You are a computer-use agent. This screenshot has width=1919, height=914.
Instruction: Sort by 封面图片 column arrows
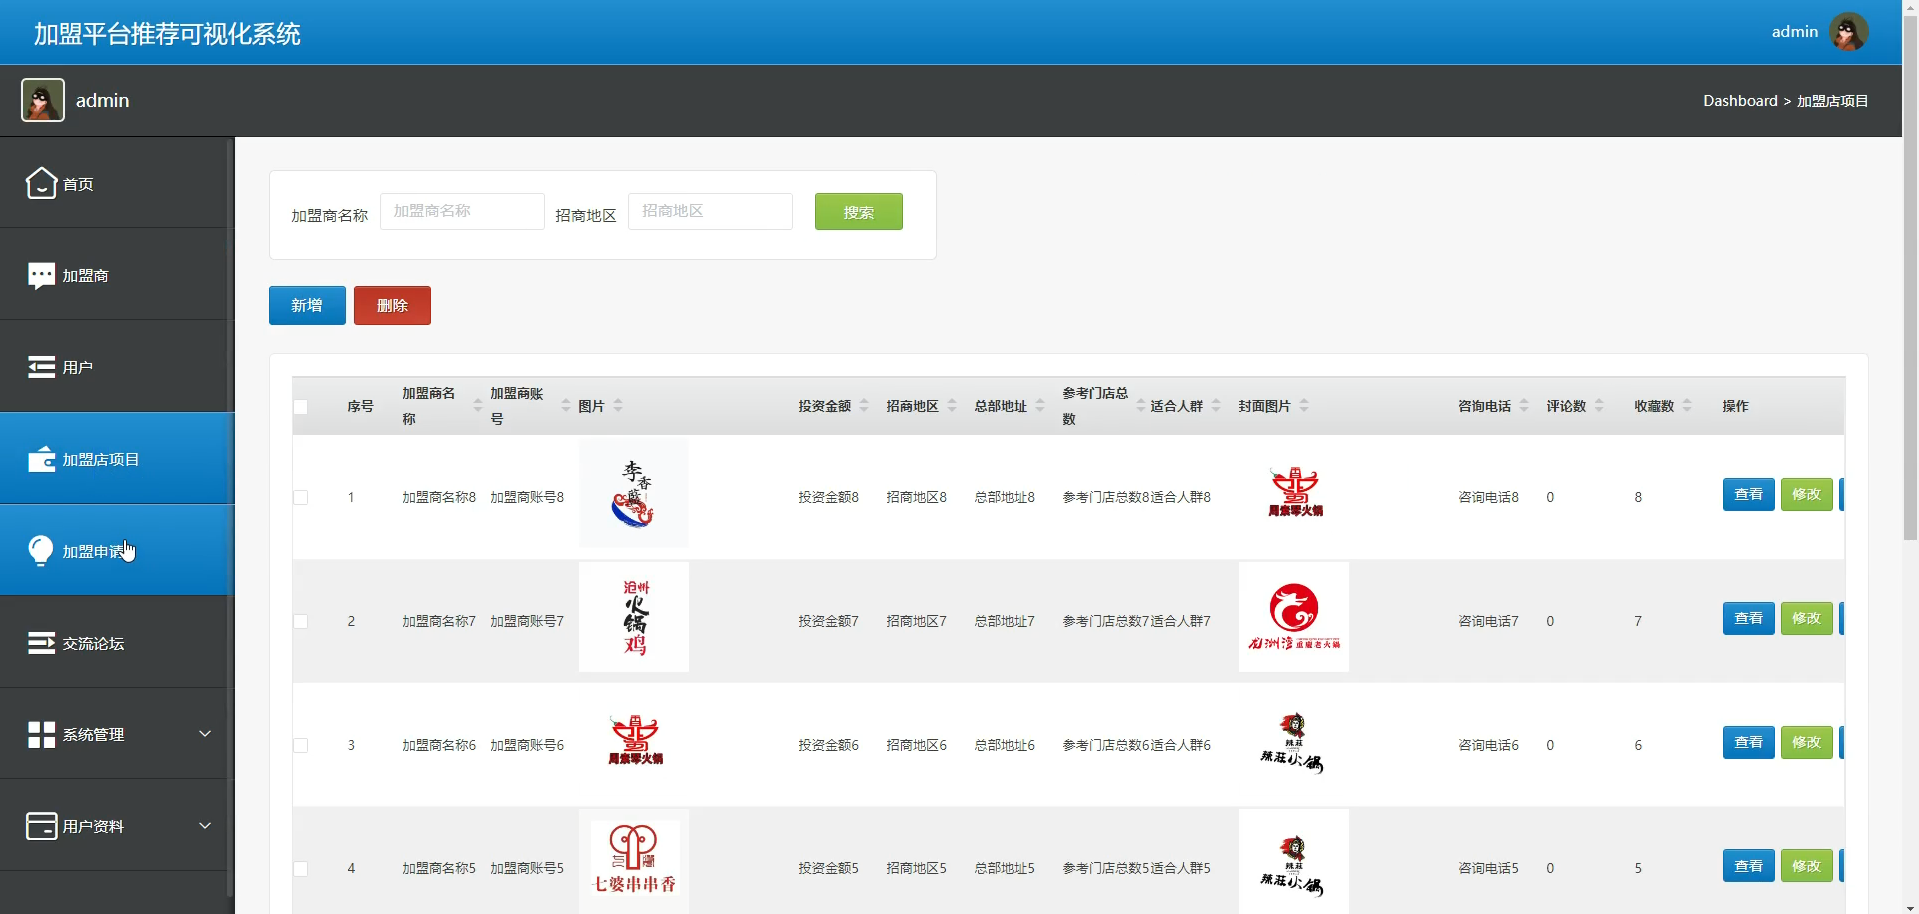(1304, 406)
